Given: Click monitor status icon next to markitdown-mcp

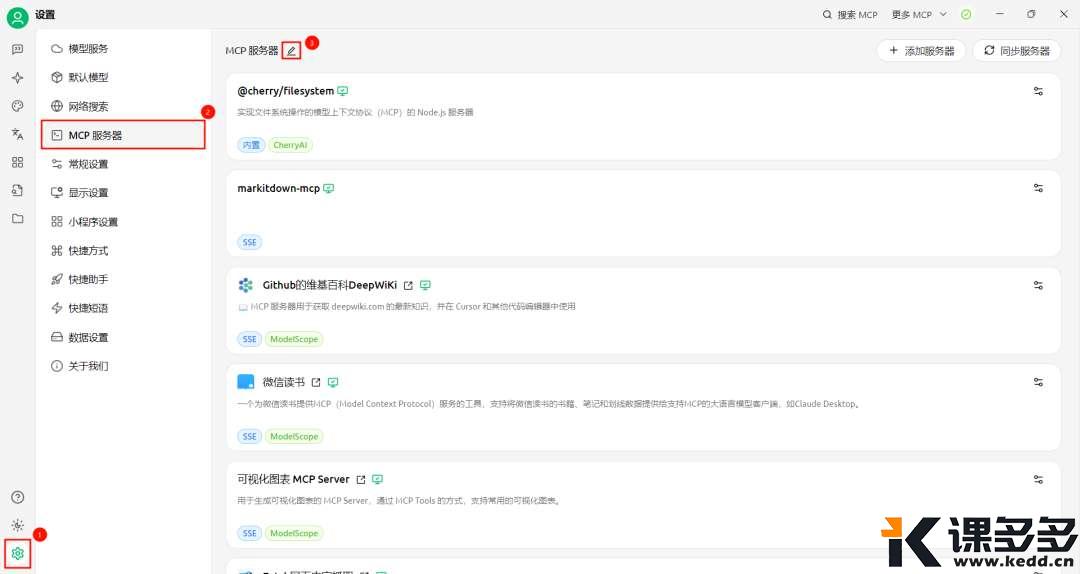Looking at the screenshot, I should tap(329, 188).
